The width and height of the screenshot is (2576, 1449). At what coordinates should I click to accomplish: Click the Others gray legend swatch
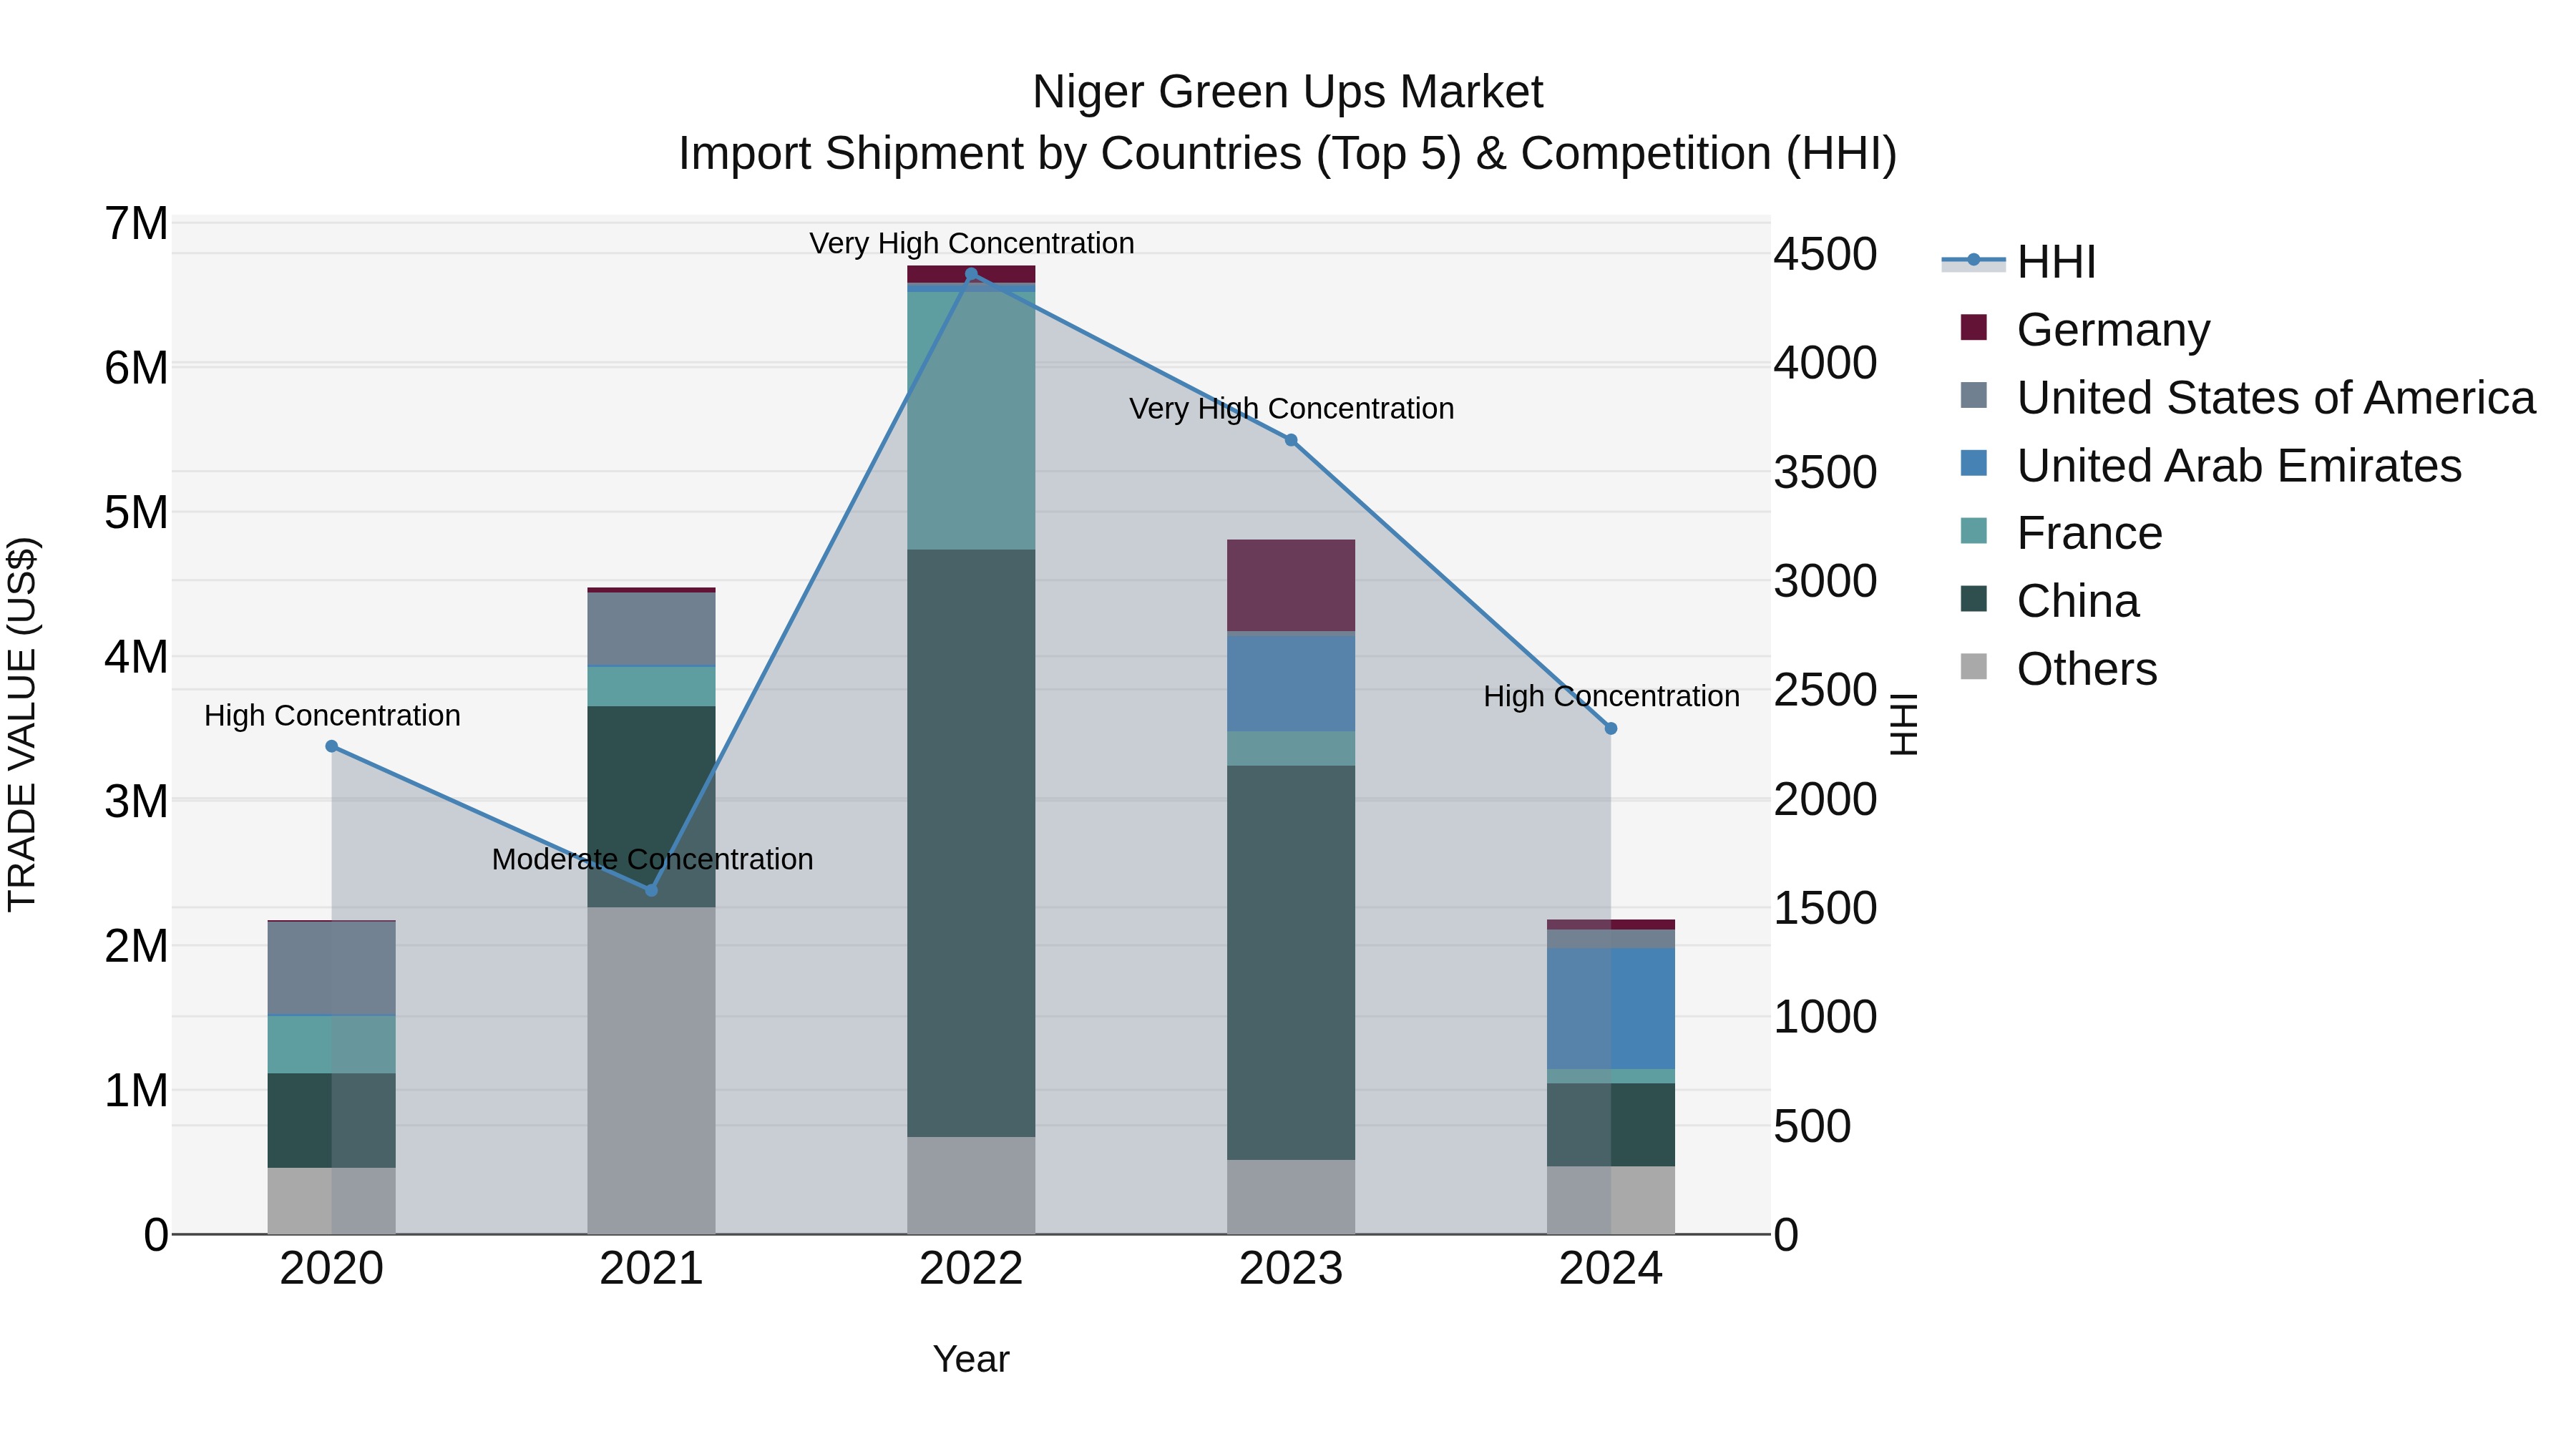coord(1974,666)
